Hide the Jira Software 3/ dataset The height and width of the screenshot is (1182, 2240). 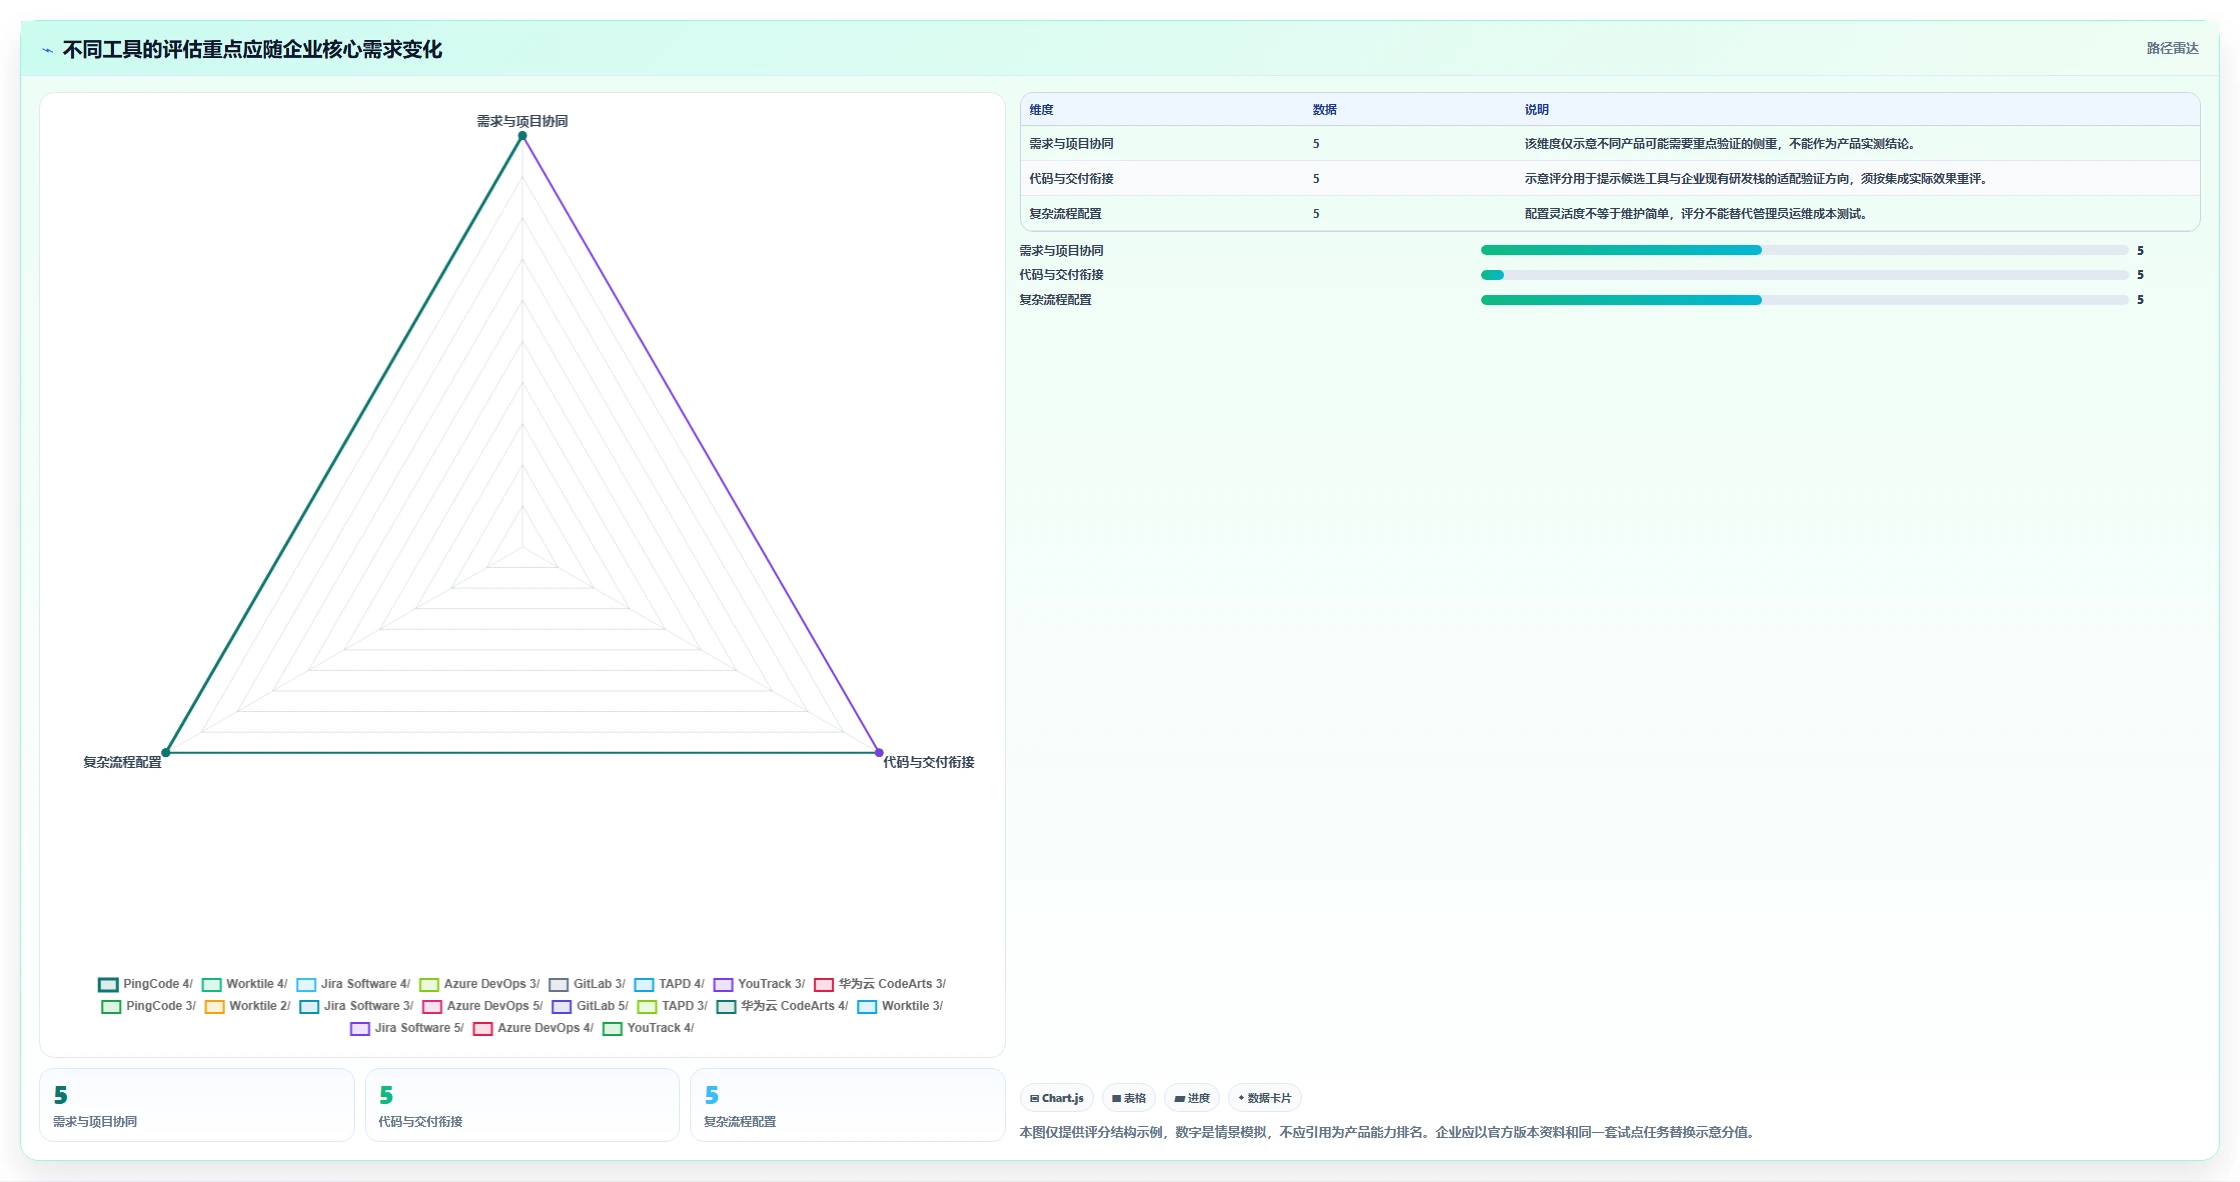[356, 1006]
